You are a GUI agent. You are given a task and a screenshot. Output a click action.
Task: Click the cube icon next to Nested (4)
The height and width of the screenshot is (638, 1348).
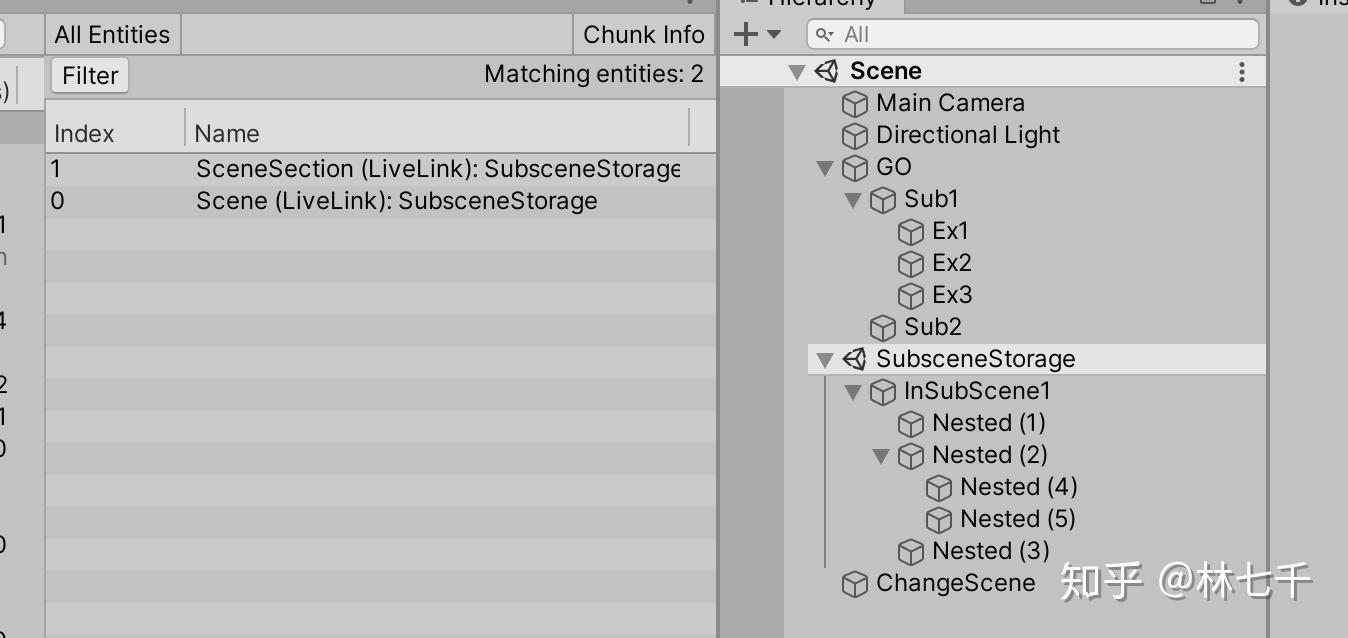click(940, 487)
